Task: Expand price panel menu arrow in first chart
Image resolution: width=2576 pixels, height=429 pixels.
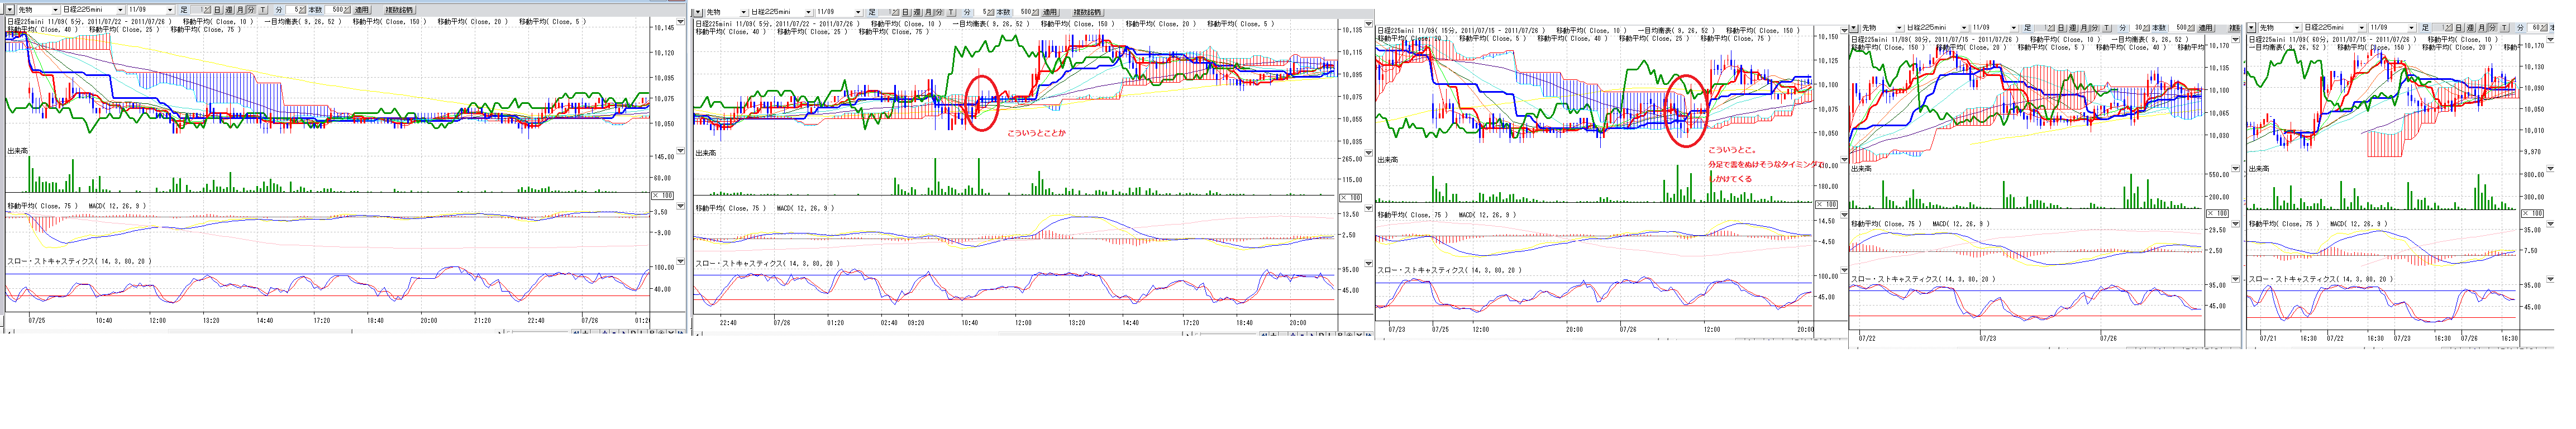Action: [681, 22]
